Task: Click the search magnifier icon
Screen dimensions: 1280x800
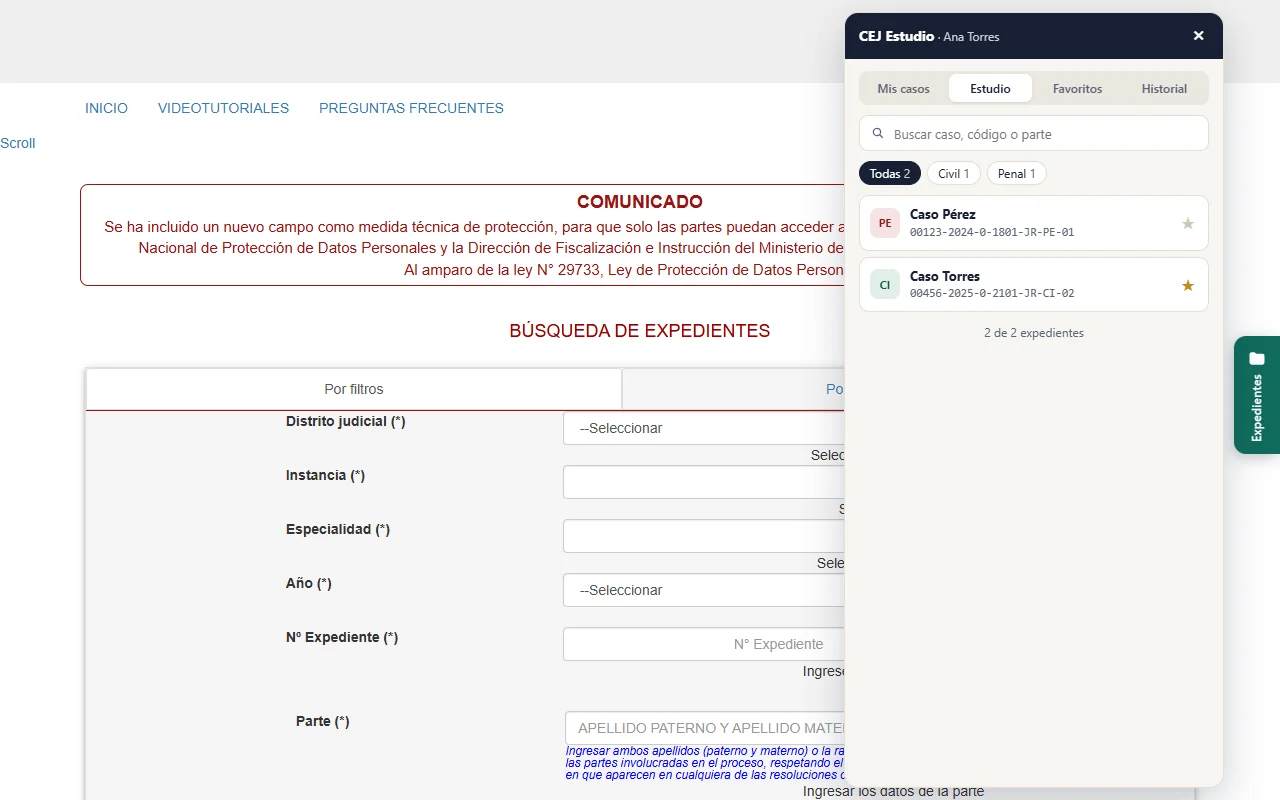Action: [878, 133]
